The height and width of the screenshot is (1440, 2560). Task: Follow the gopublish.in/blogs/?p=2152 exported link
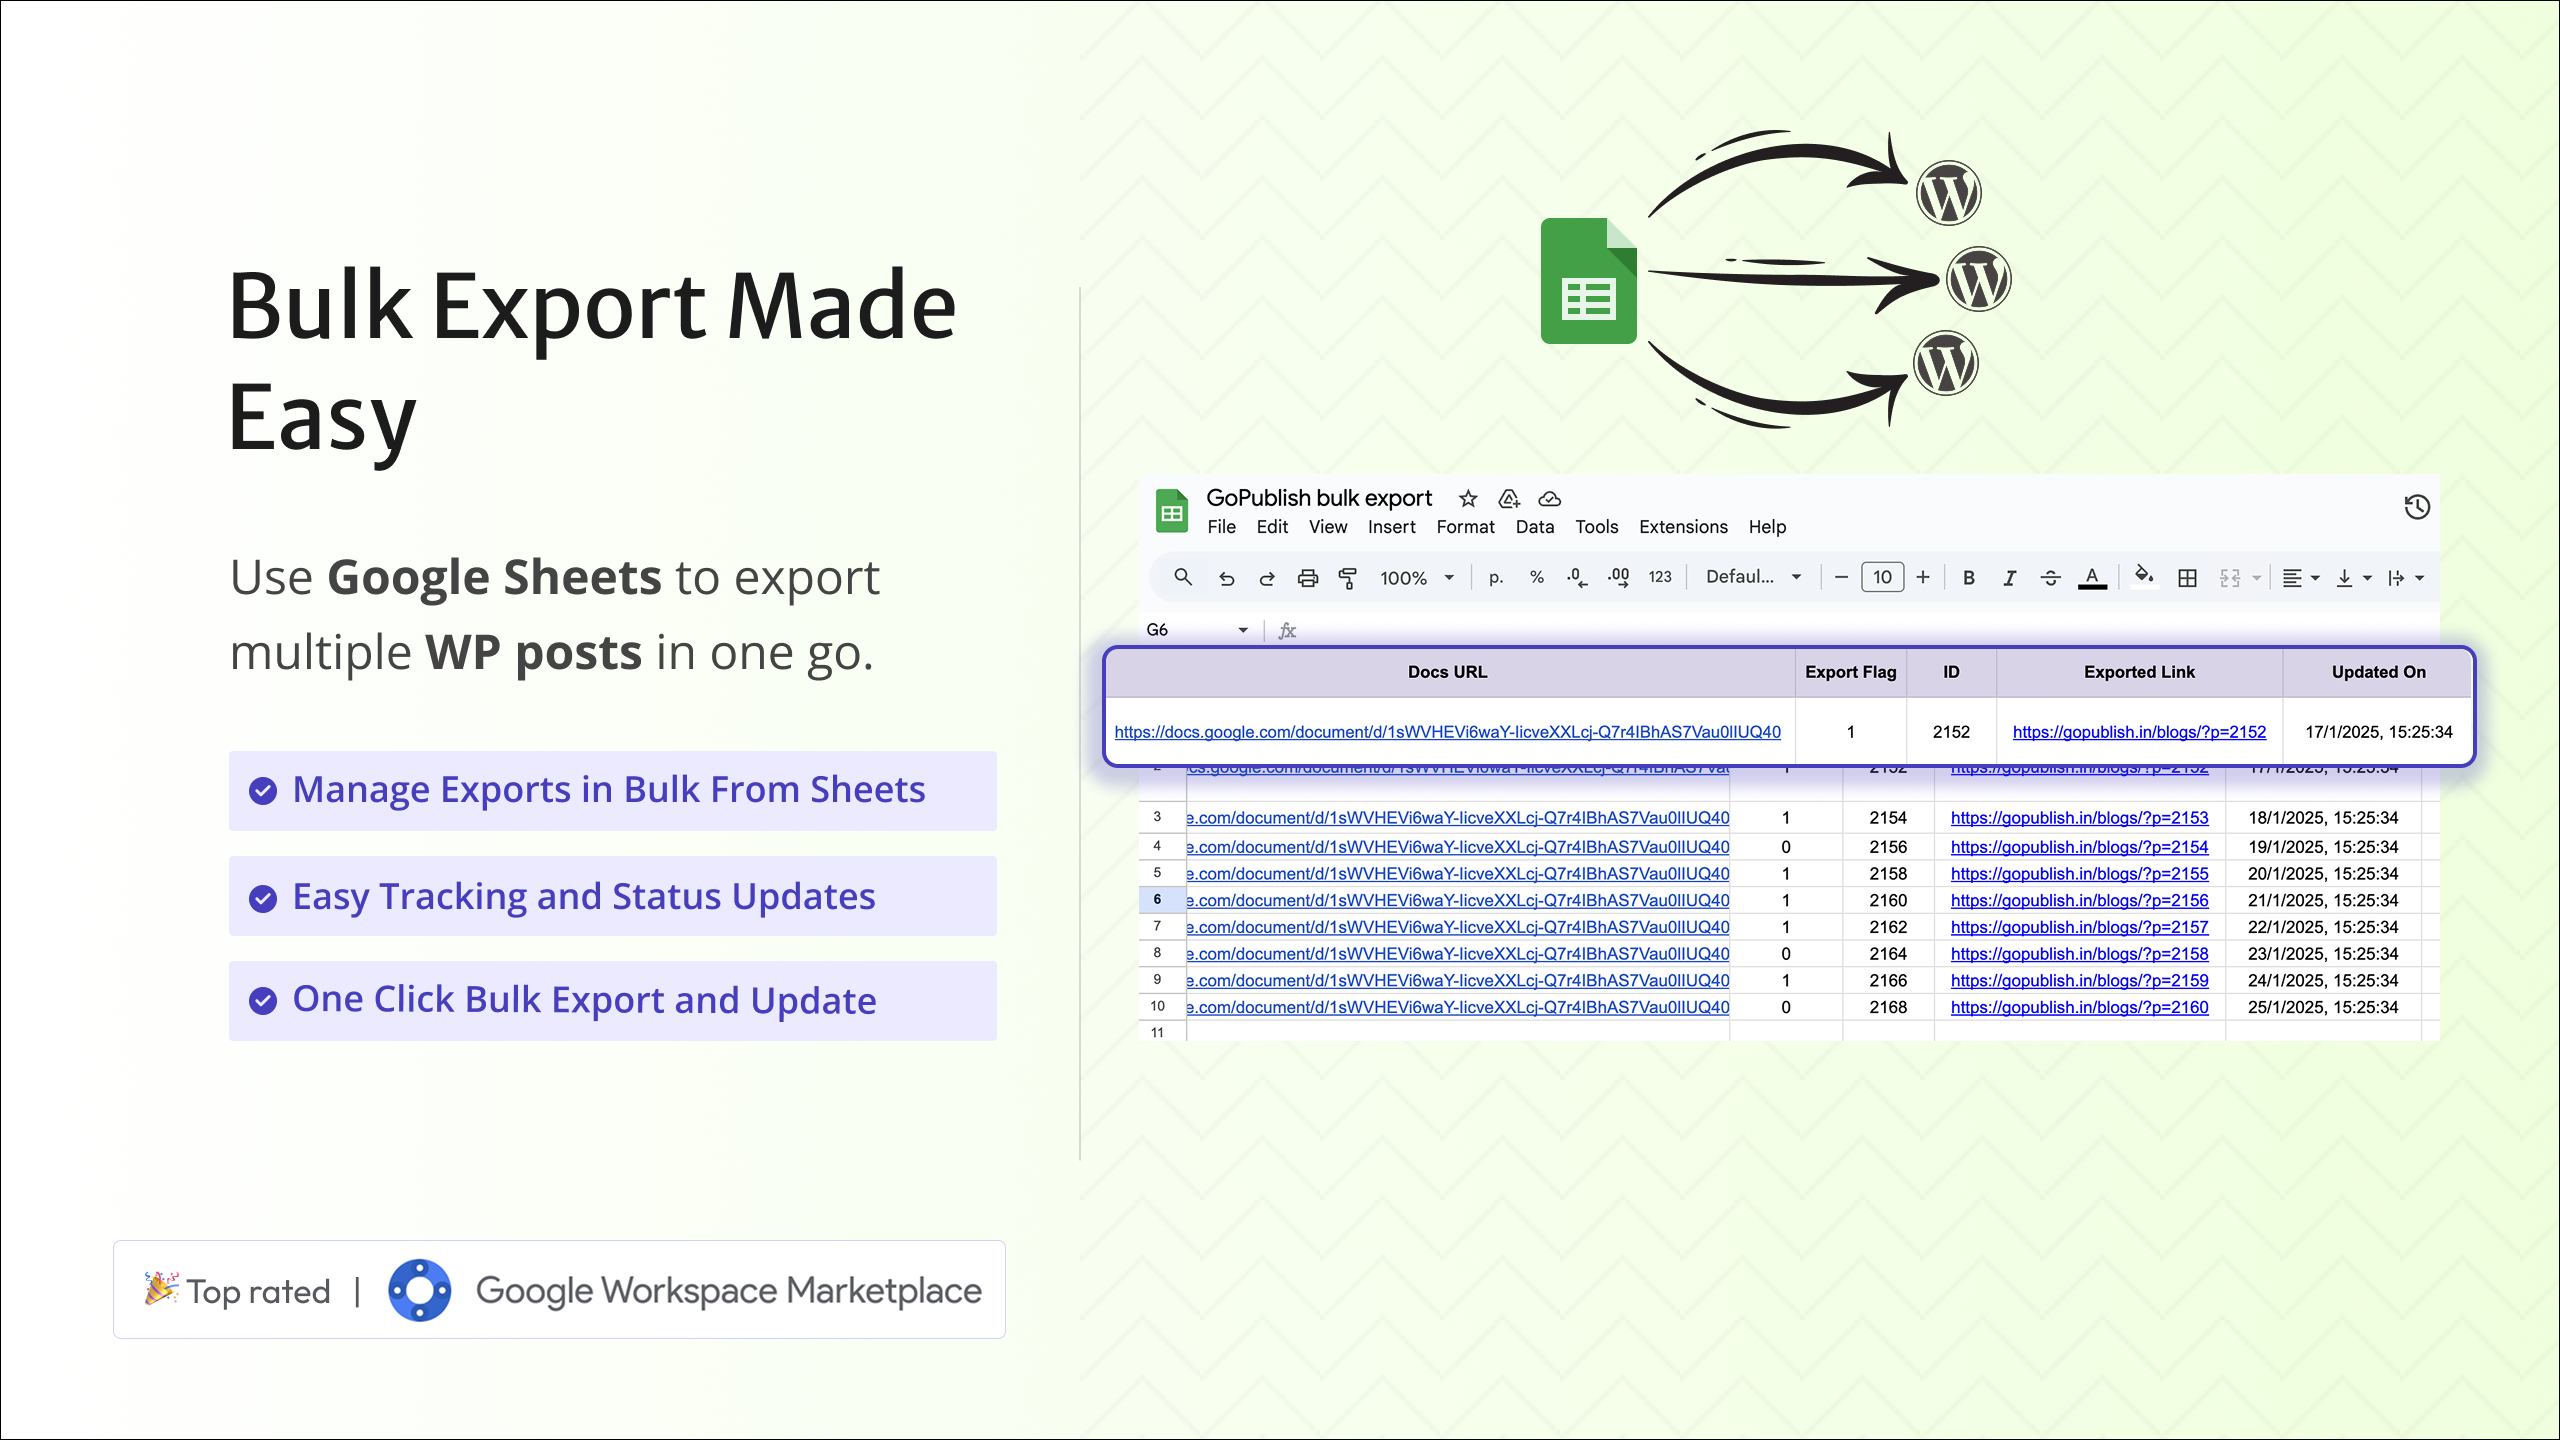point(2139,731)
